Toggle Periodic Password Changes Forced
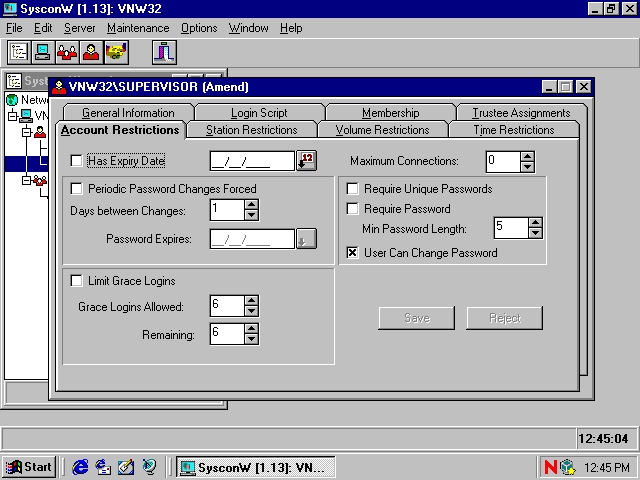 76,189
